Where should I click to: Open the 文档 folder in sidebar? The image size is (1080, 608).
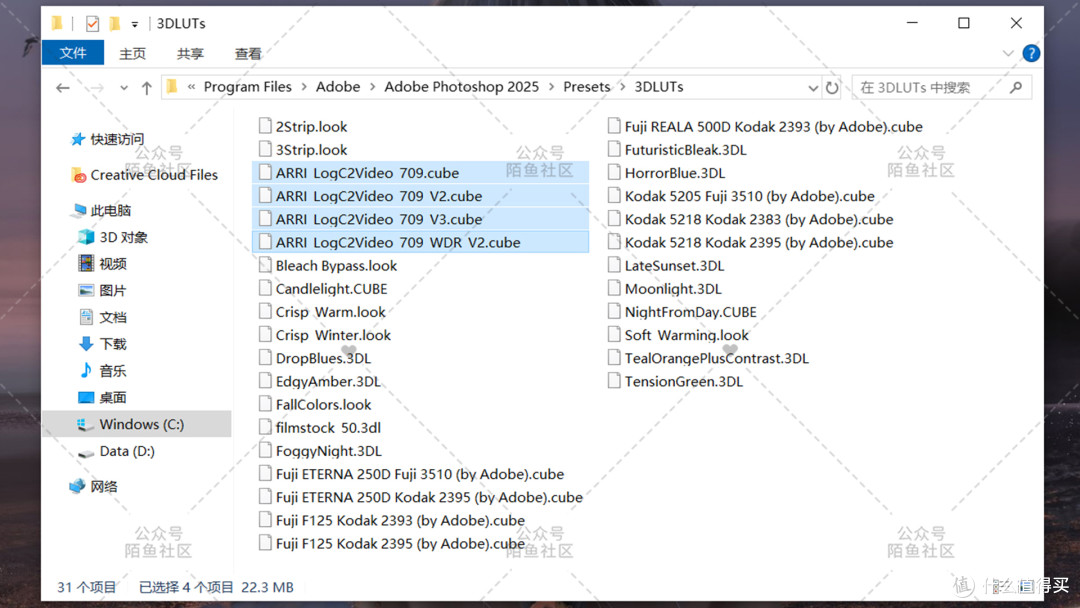click(x=103, y=317)
